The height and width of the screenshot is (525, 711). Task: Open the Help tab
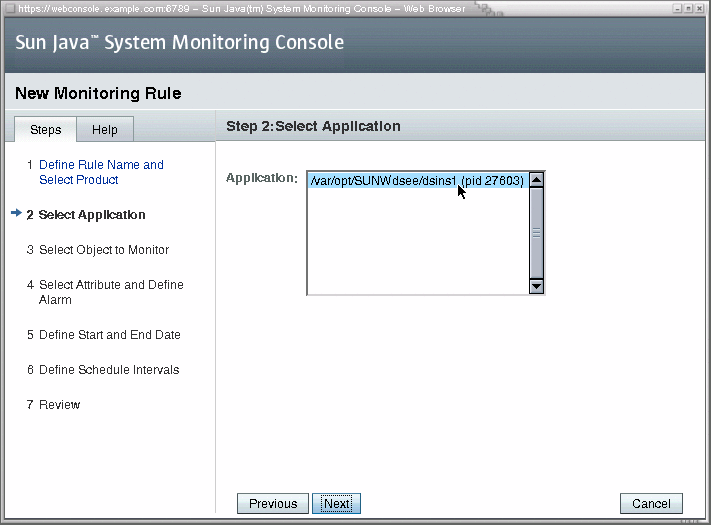tap(105, 130)
